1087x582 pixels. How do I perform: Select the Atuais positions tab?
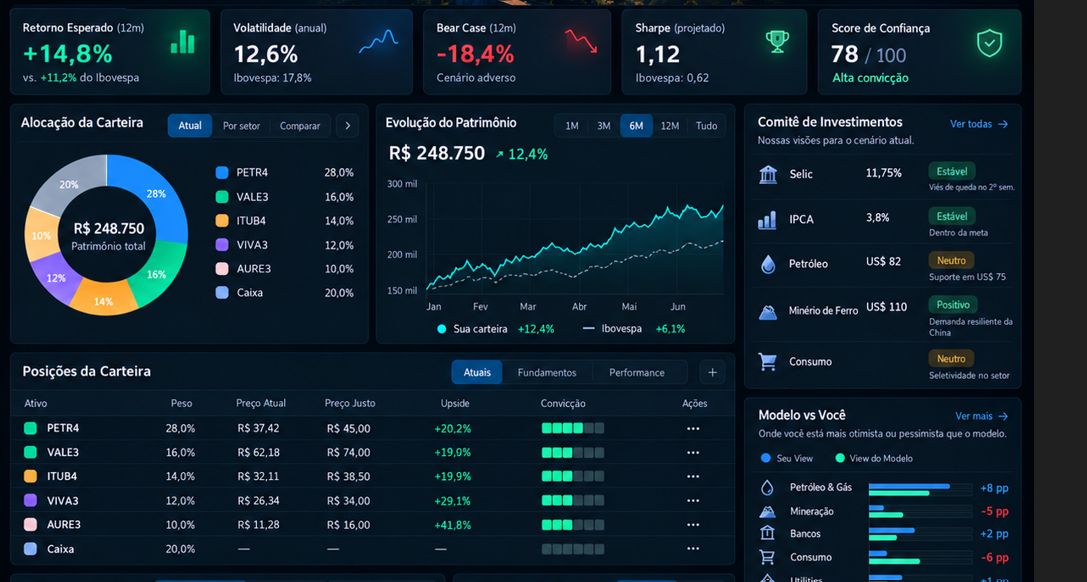(x=477, y=372)
